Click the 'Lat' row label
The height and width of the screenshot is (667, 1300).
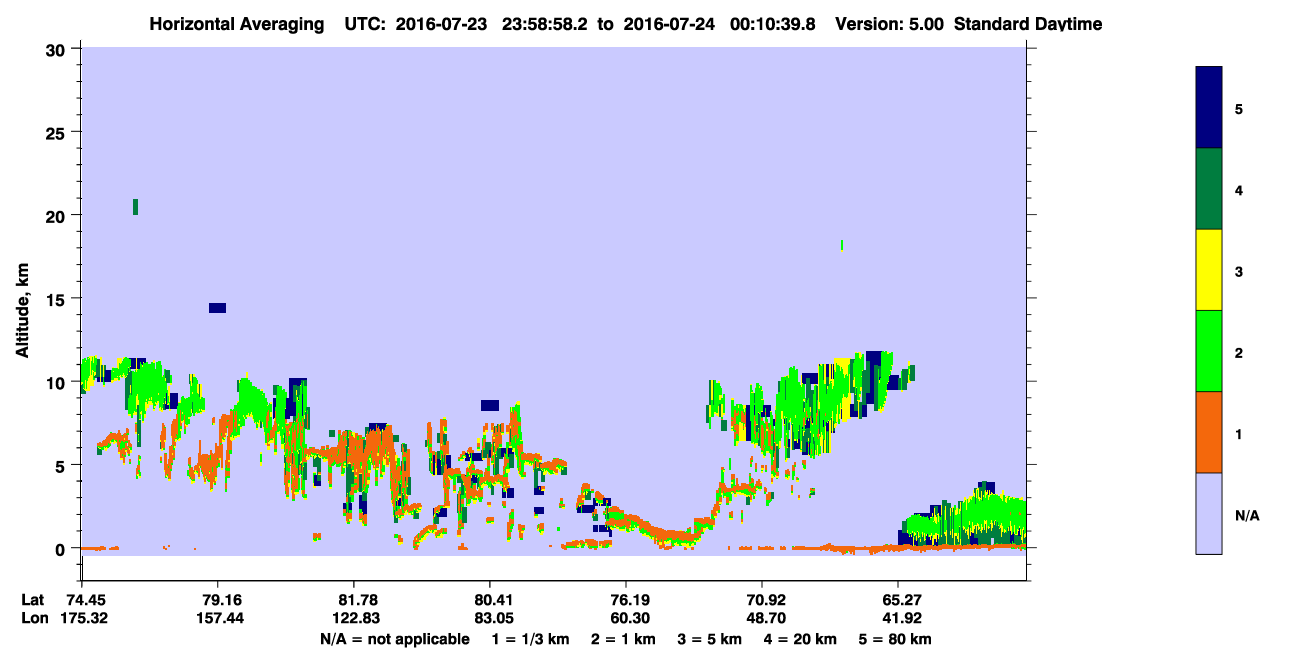(x=32, y=600)
